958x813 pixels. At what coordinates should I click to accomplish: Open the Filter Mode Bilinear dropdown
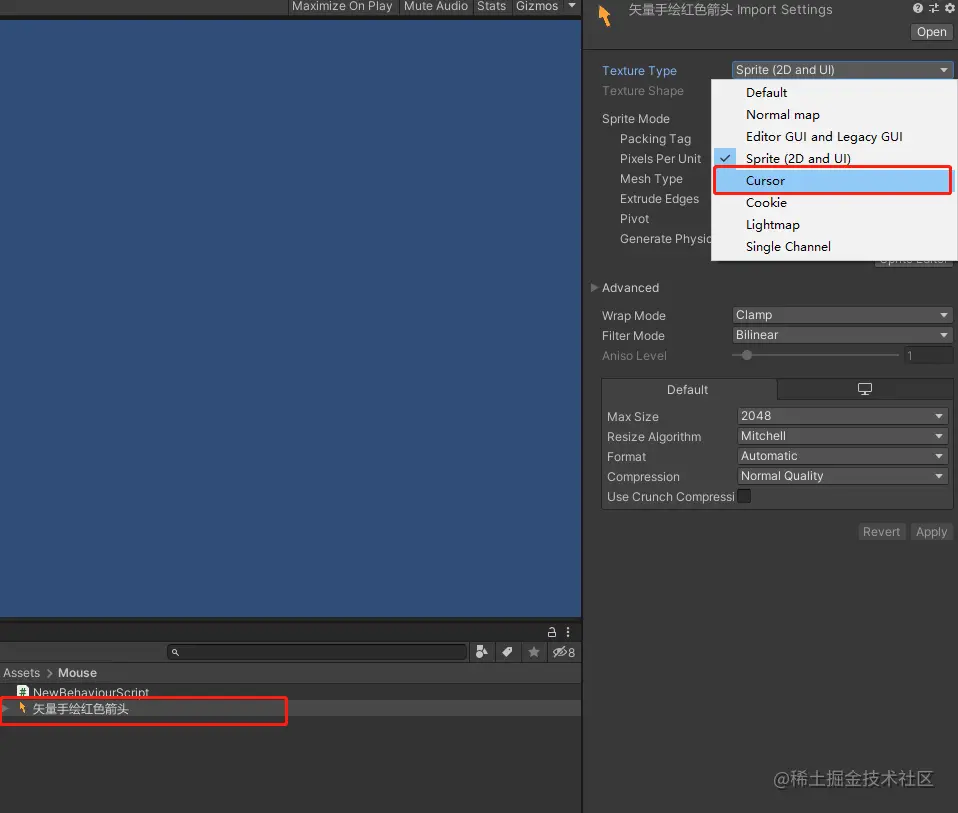(x=842, y=335)
